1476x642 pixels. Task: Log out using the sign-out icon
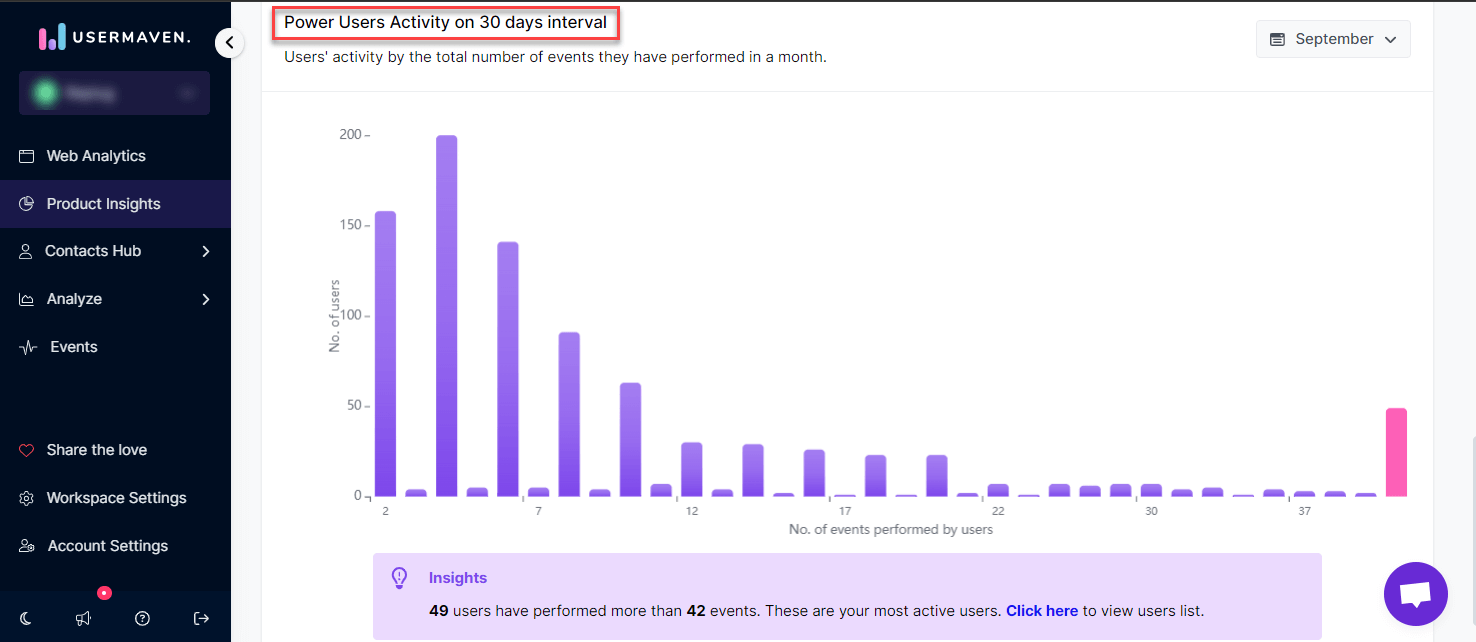[x=200, y=618]
